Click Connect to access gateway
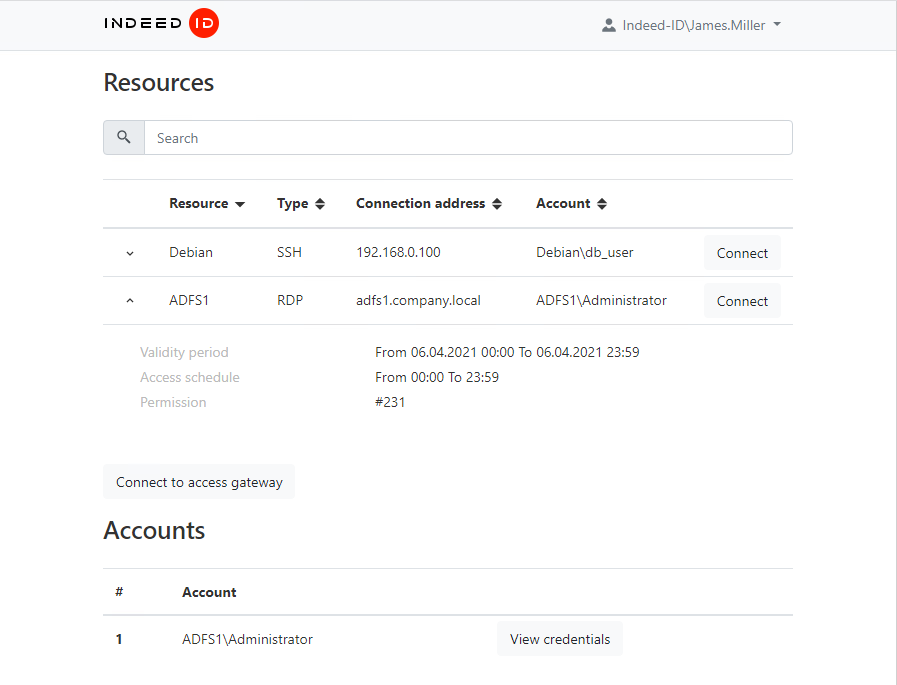 (199, 482)
